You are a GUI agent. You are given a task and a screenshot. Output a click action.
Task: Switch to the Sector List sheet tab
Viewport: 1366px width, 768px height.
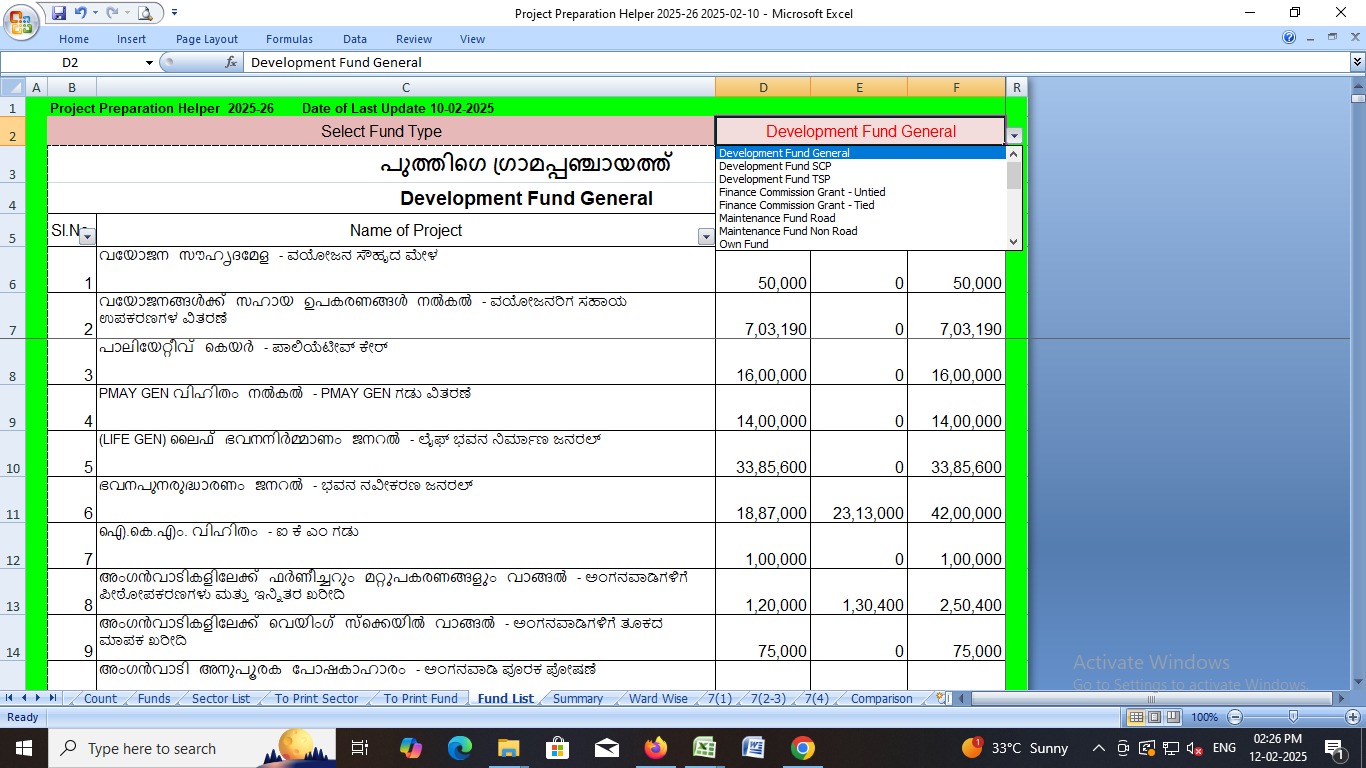(x=221, y=699)
